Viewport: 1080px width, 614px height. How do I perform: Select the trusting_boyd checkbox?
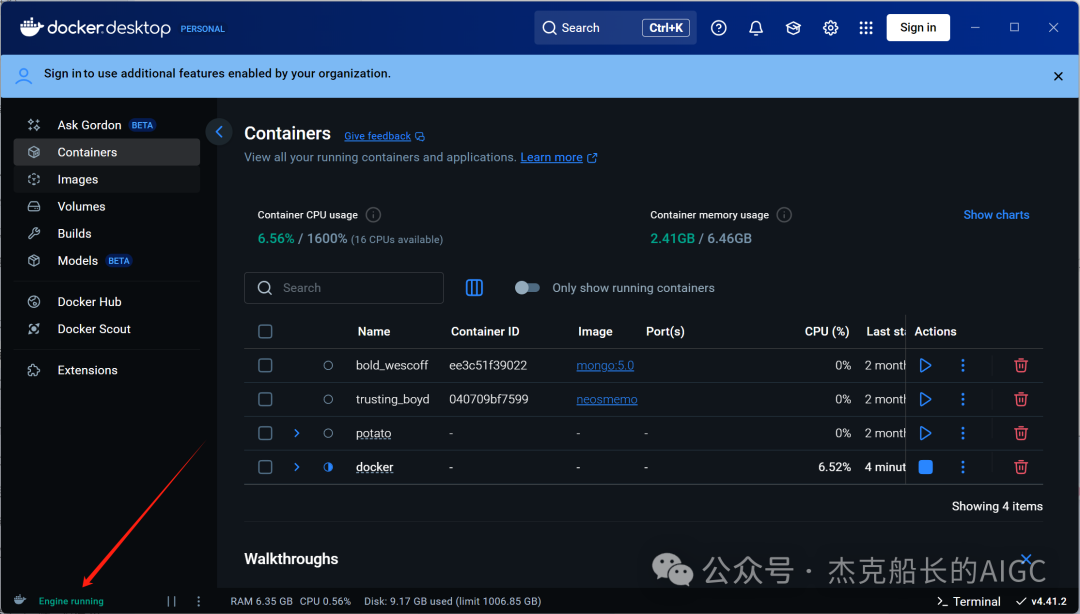tap(265, 399)
